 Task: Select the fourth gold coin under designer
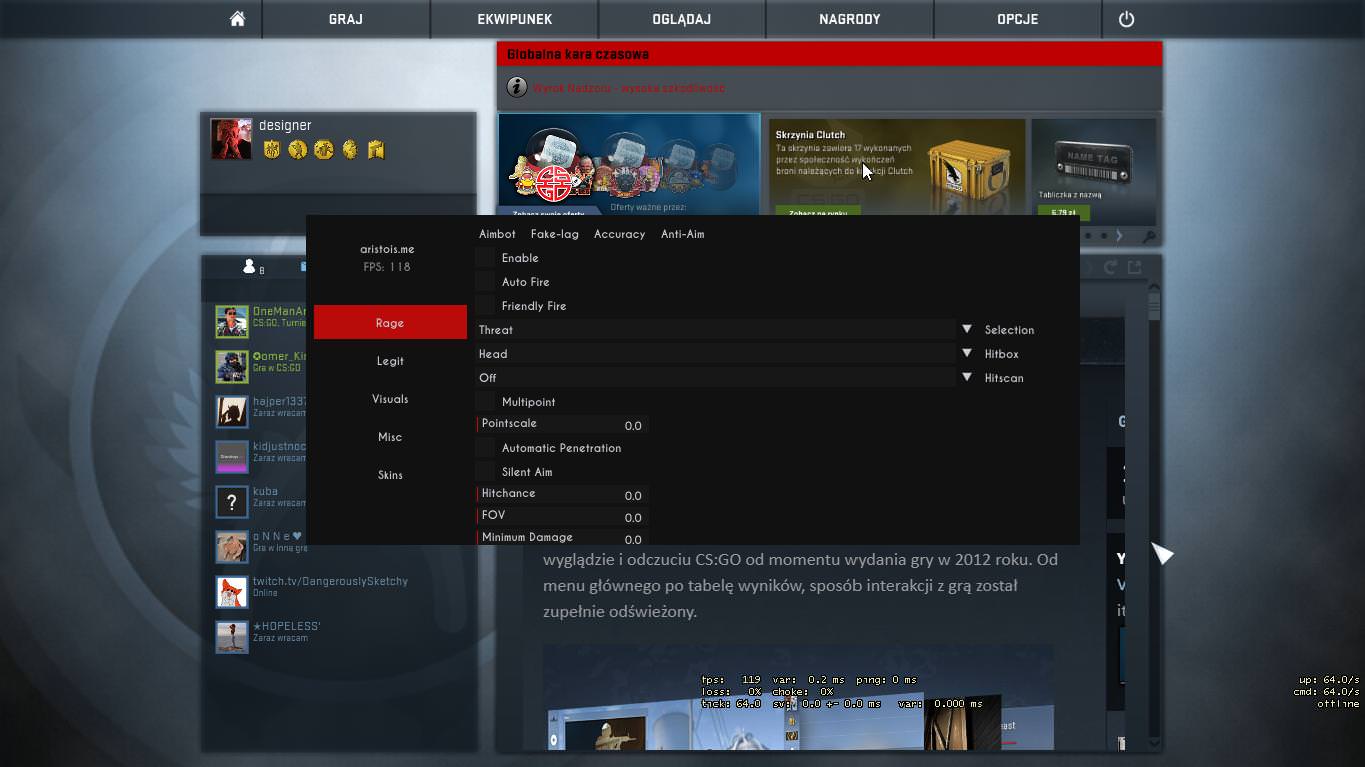tap(349, 150)
